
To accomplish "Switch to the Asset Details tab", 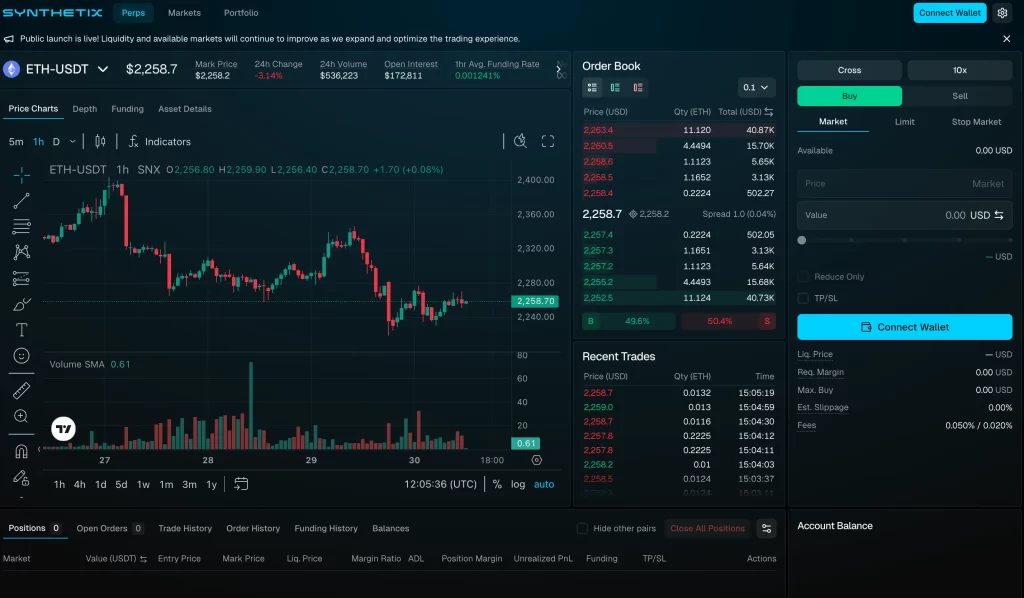I will tap(185, 109).
